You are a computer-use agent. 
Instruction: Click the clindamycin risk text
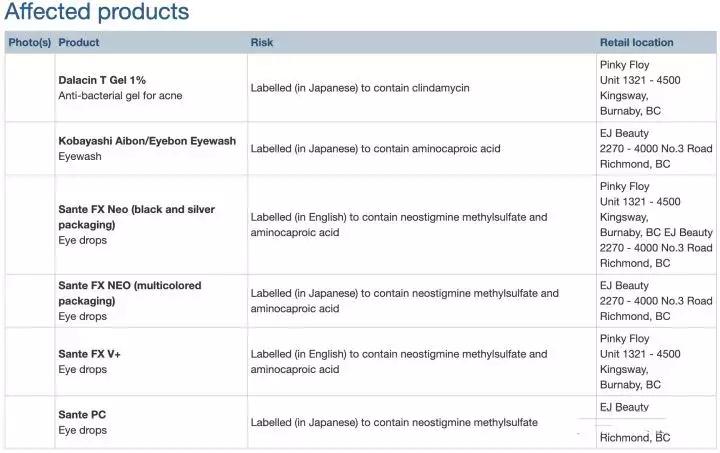tap(360, 88)
